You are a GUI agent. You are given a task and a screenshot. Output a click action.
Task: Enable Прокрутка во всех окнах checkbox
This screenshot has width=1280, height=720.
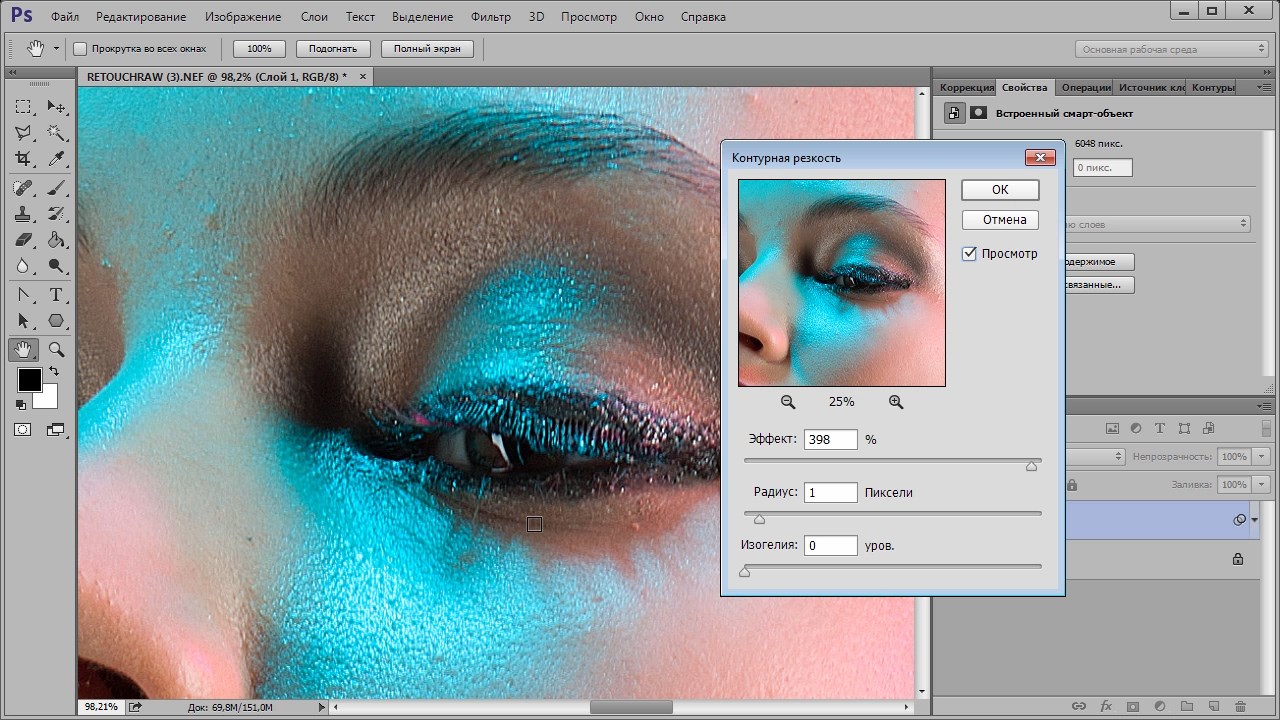coord(80,49)
